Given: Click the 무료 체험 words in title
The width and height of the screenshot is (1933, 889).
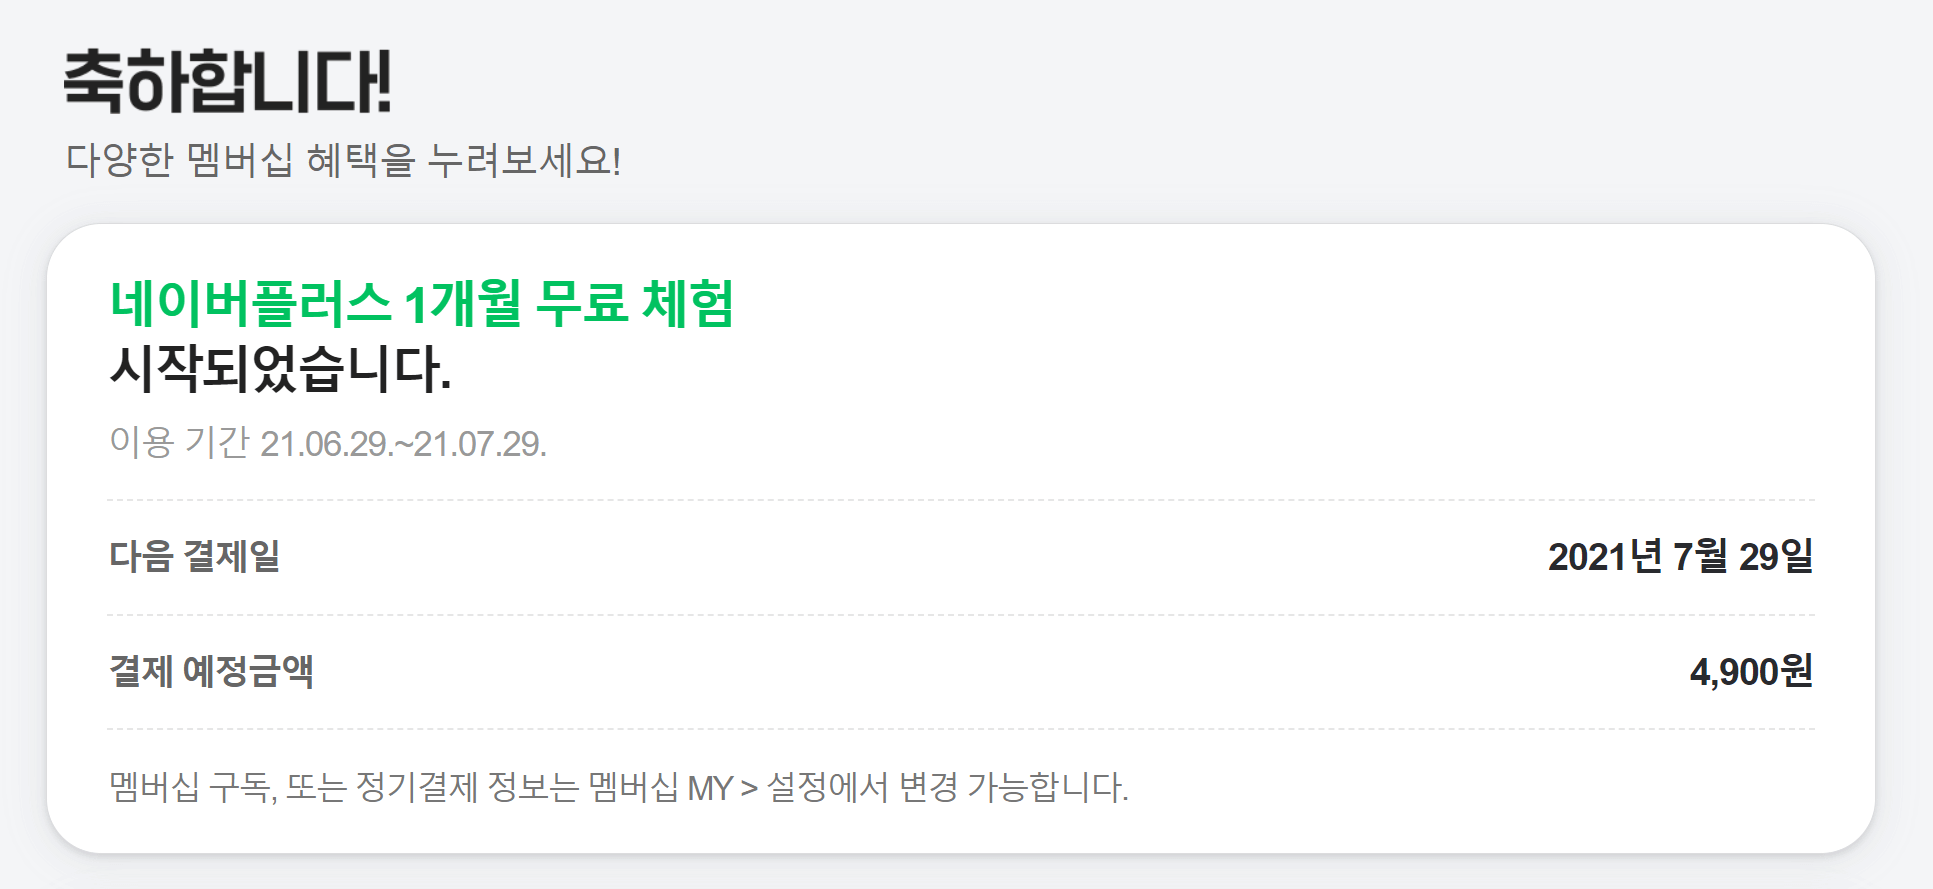Looking at the screenshot, I should point(635,303).
